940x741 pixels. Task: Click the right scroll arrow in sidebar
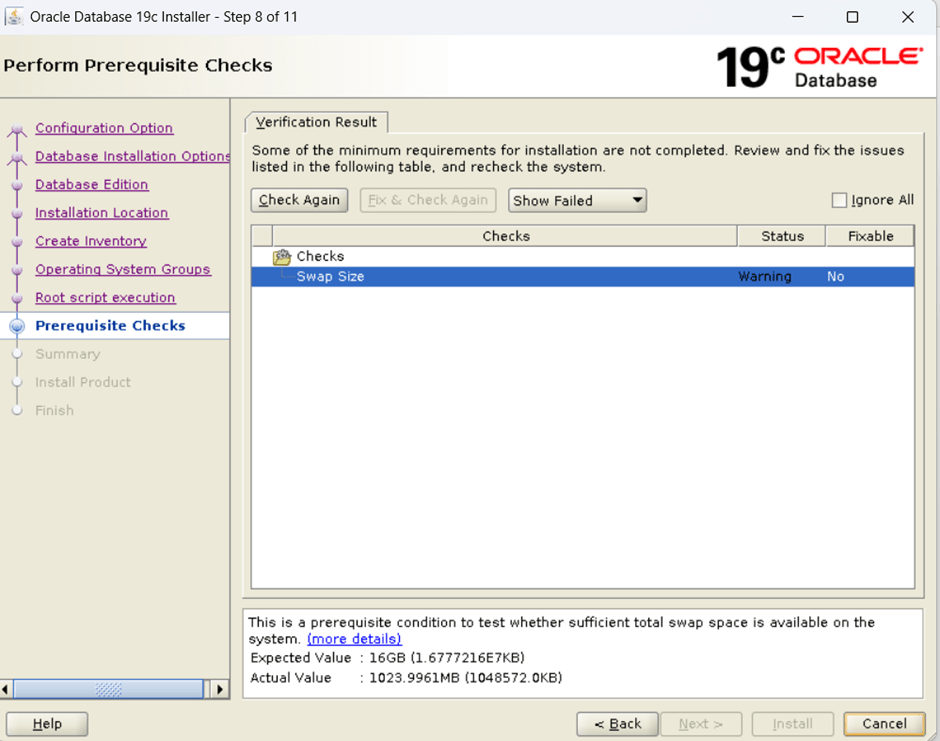[x=221, y=689]
